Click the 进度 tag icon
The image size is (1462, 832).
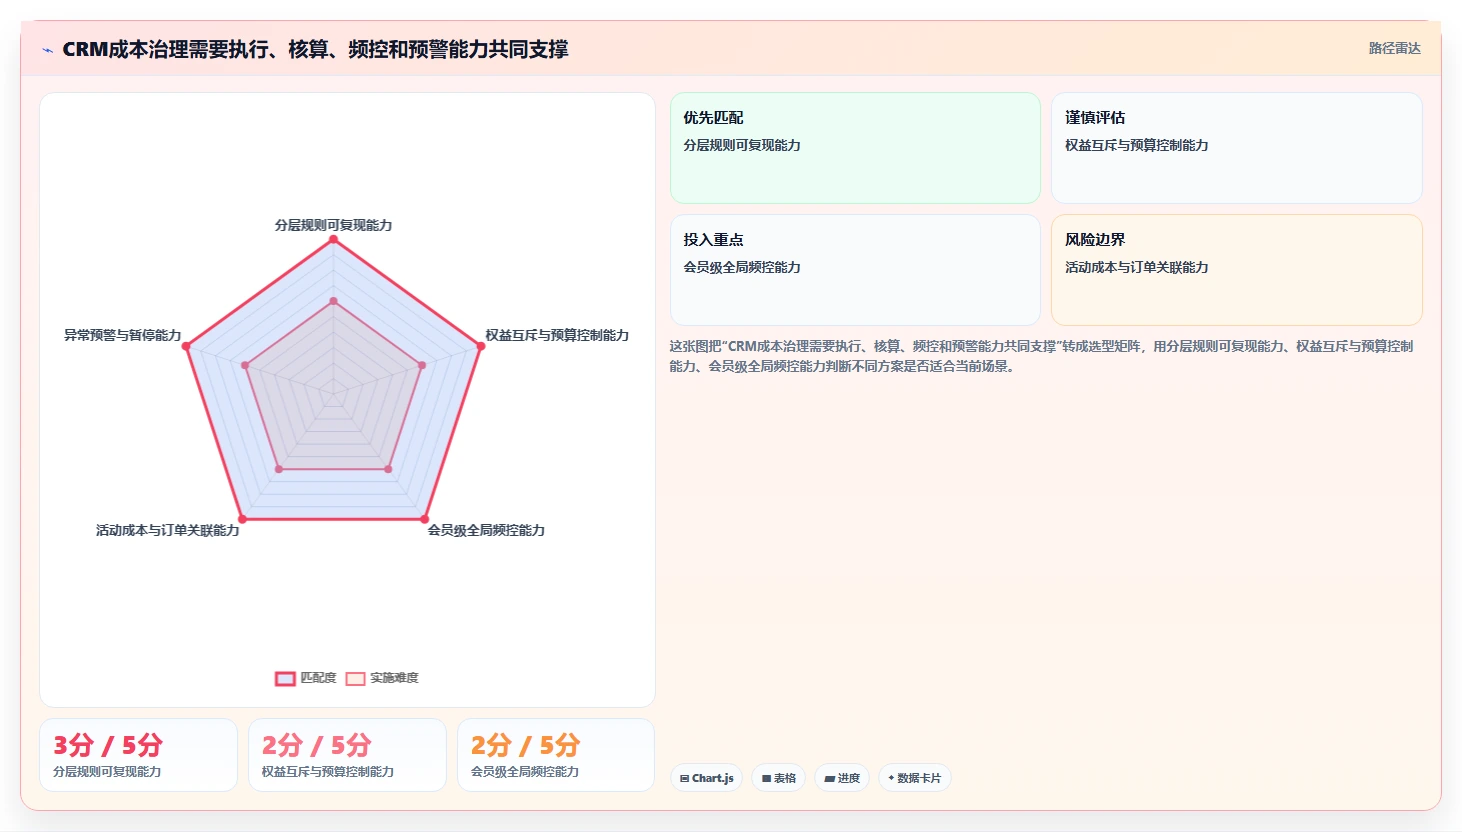pyautogui.click(x=829, y=778)
